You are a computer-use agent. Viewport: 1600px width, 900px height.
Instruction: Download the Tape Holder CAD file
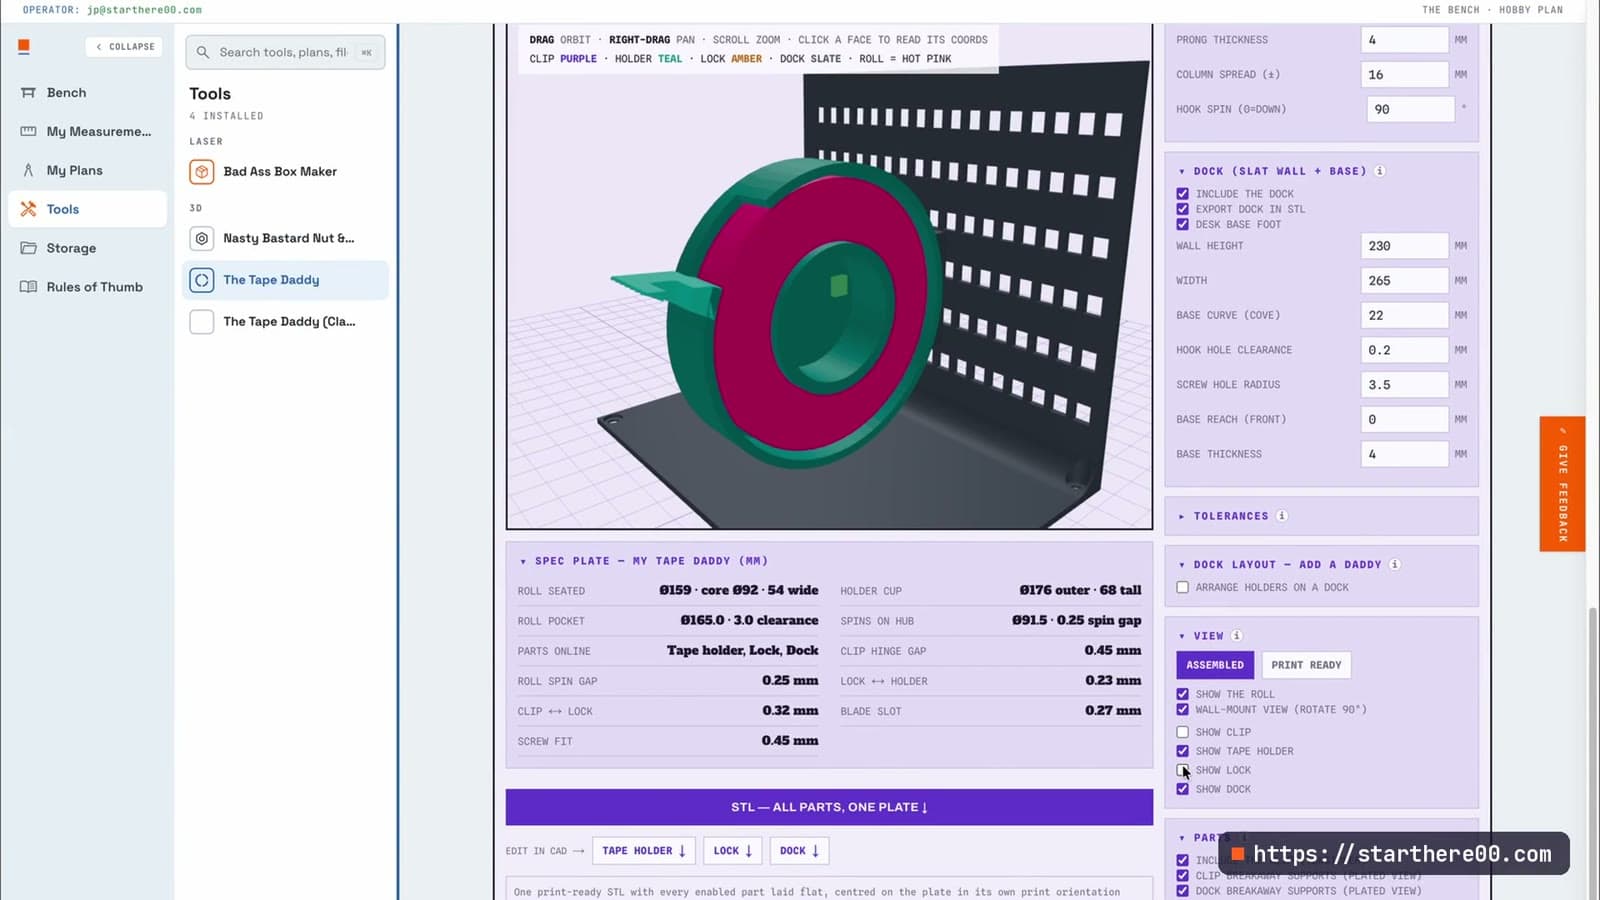644,851
